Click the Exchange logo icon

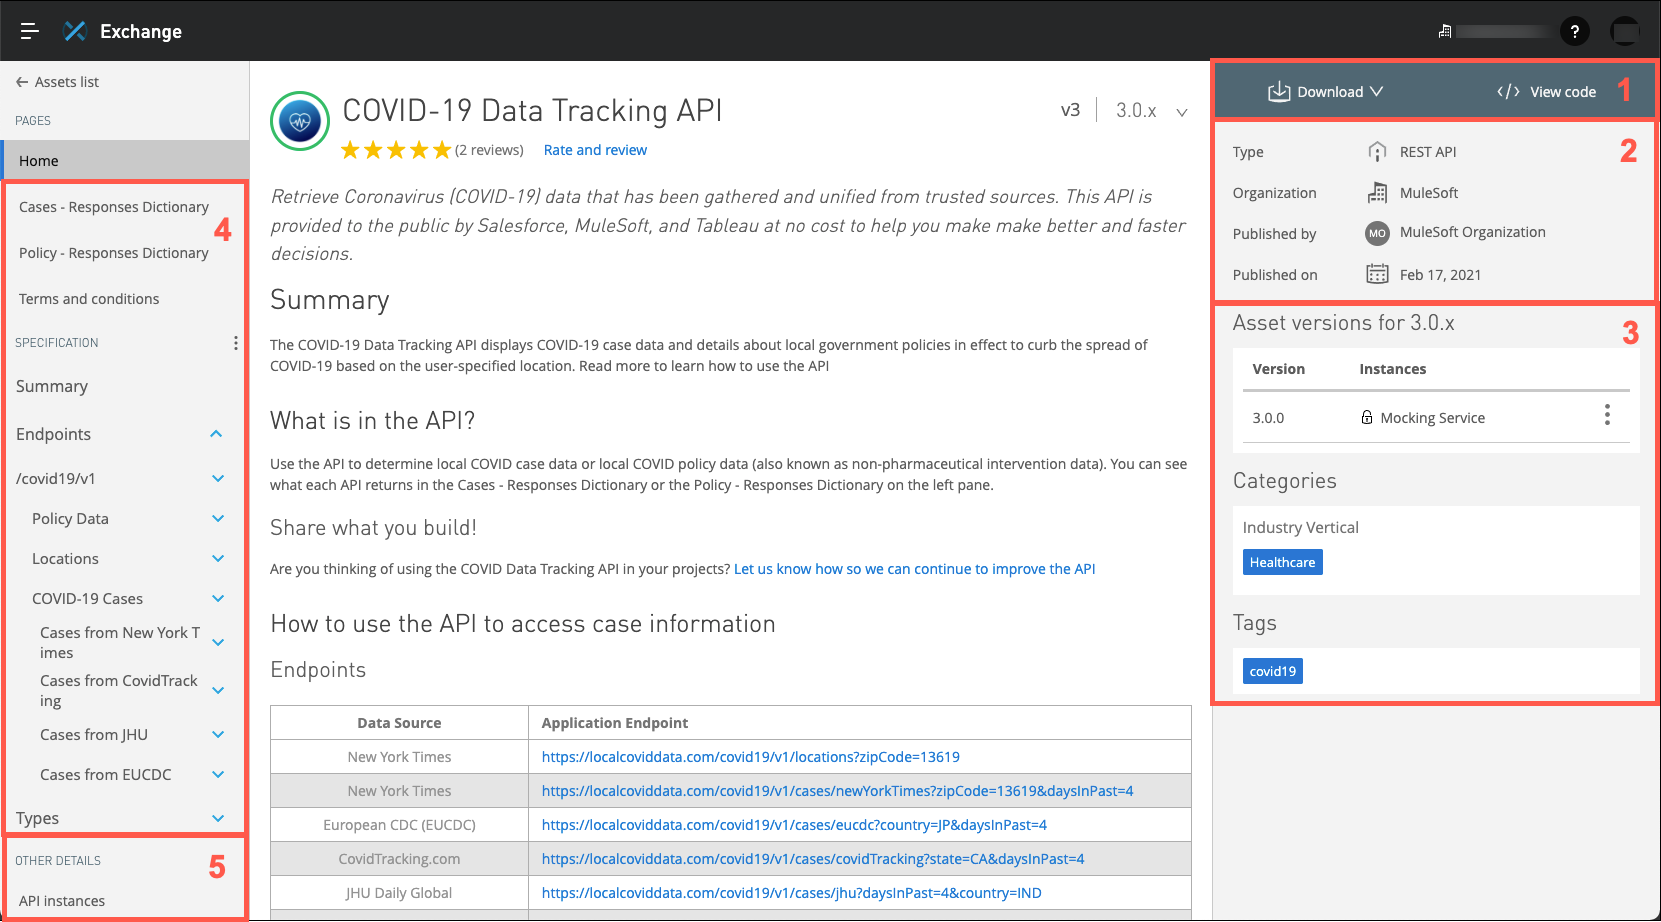pos(75,31)
